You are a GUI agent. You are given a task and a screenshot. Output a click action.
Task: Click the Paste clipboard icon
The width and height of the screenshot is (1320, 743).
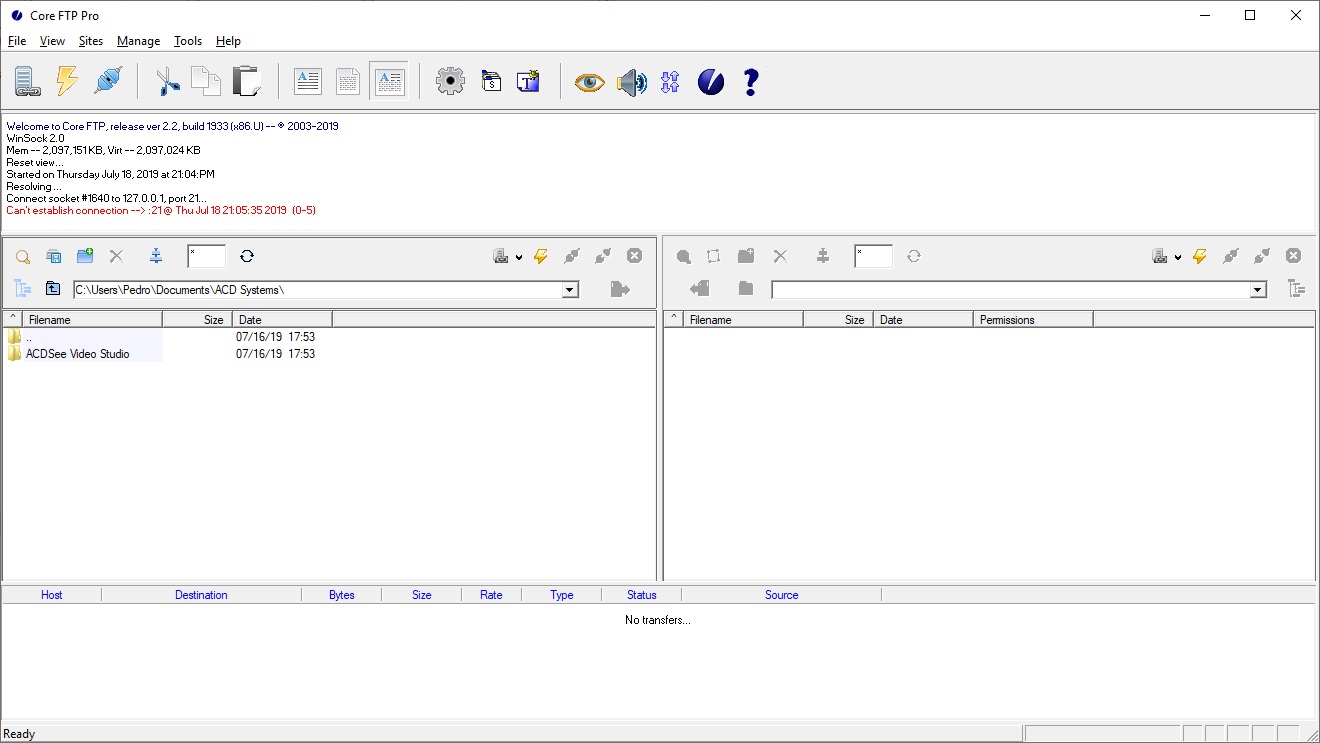pos(246,81)
